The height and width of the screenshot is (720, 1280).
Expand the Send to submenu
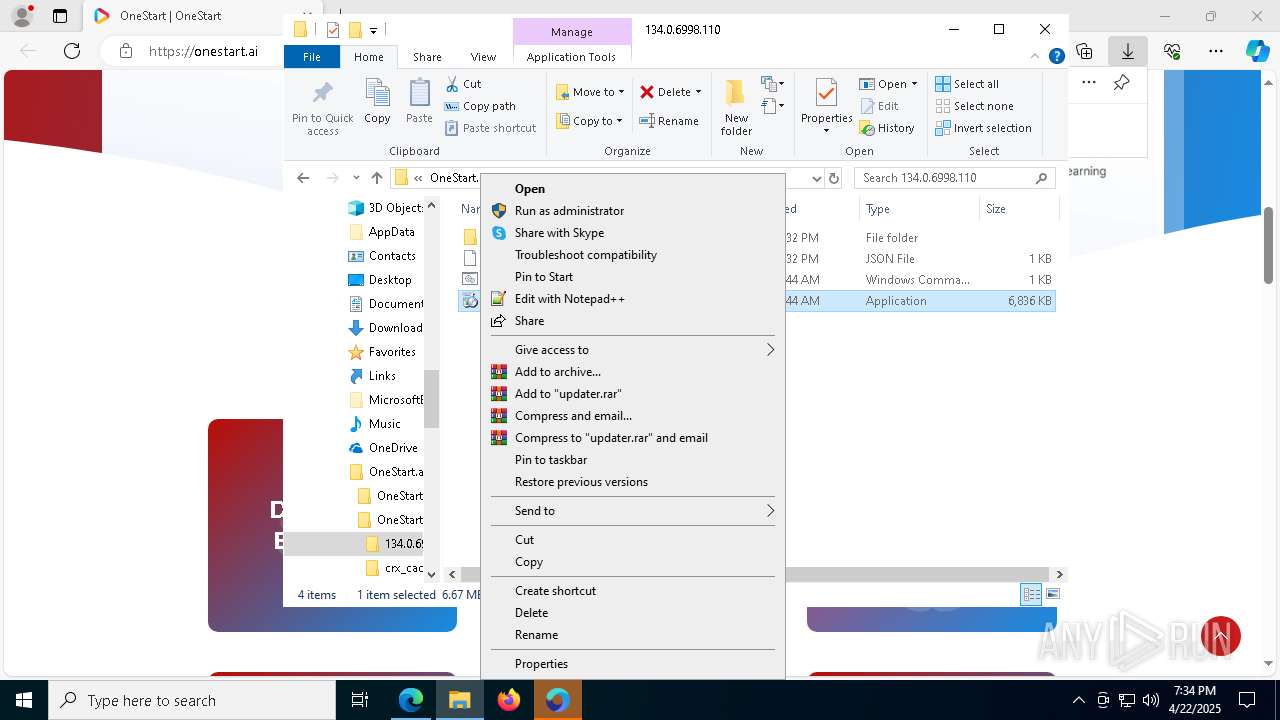632,511
